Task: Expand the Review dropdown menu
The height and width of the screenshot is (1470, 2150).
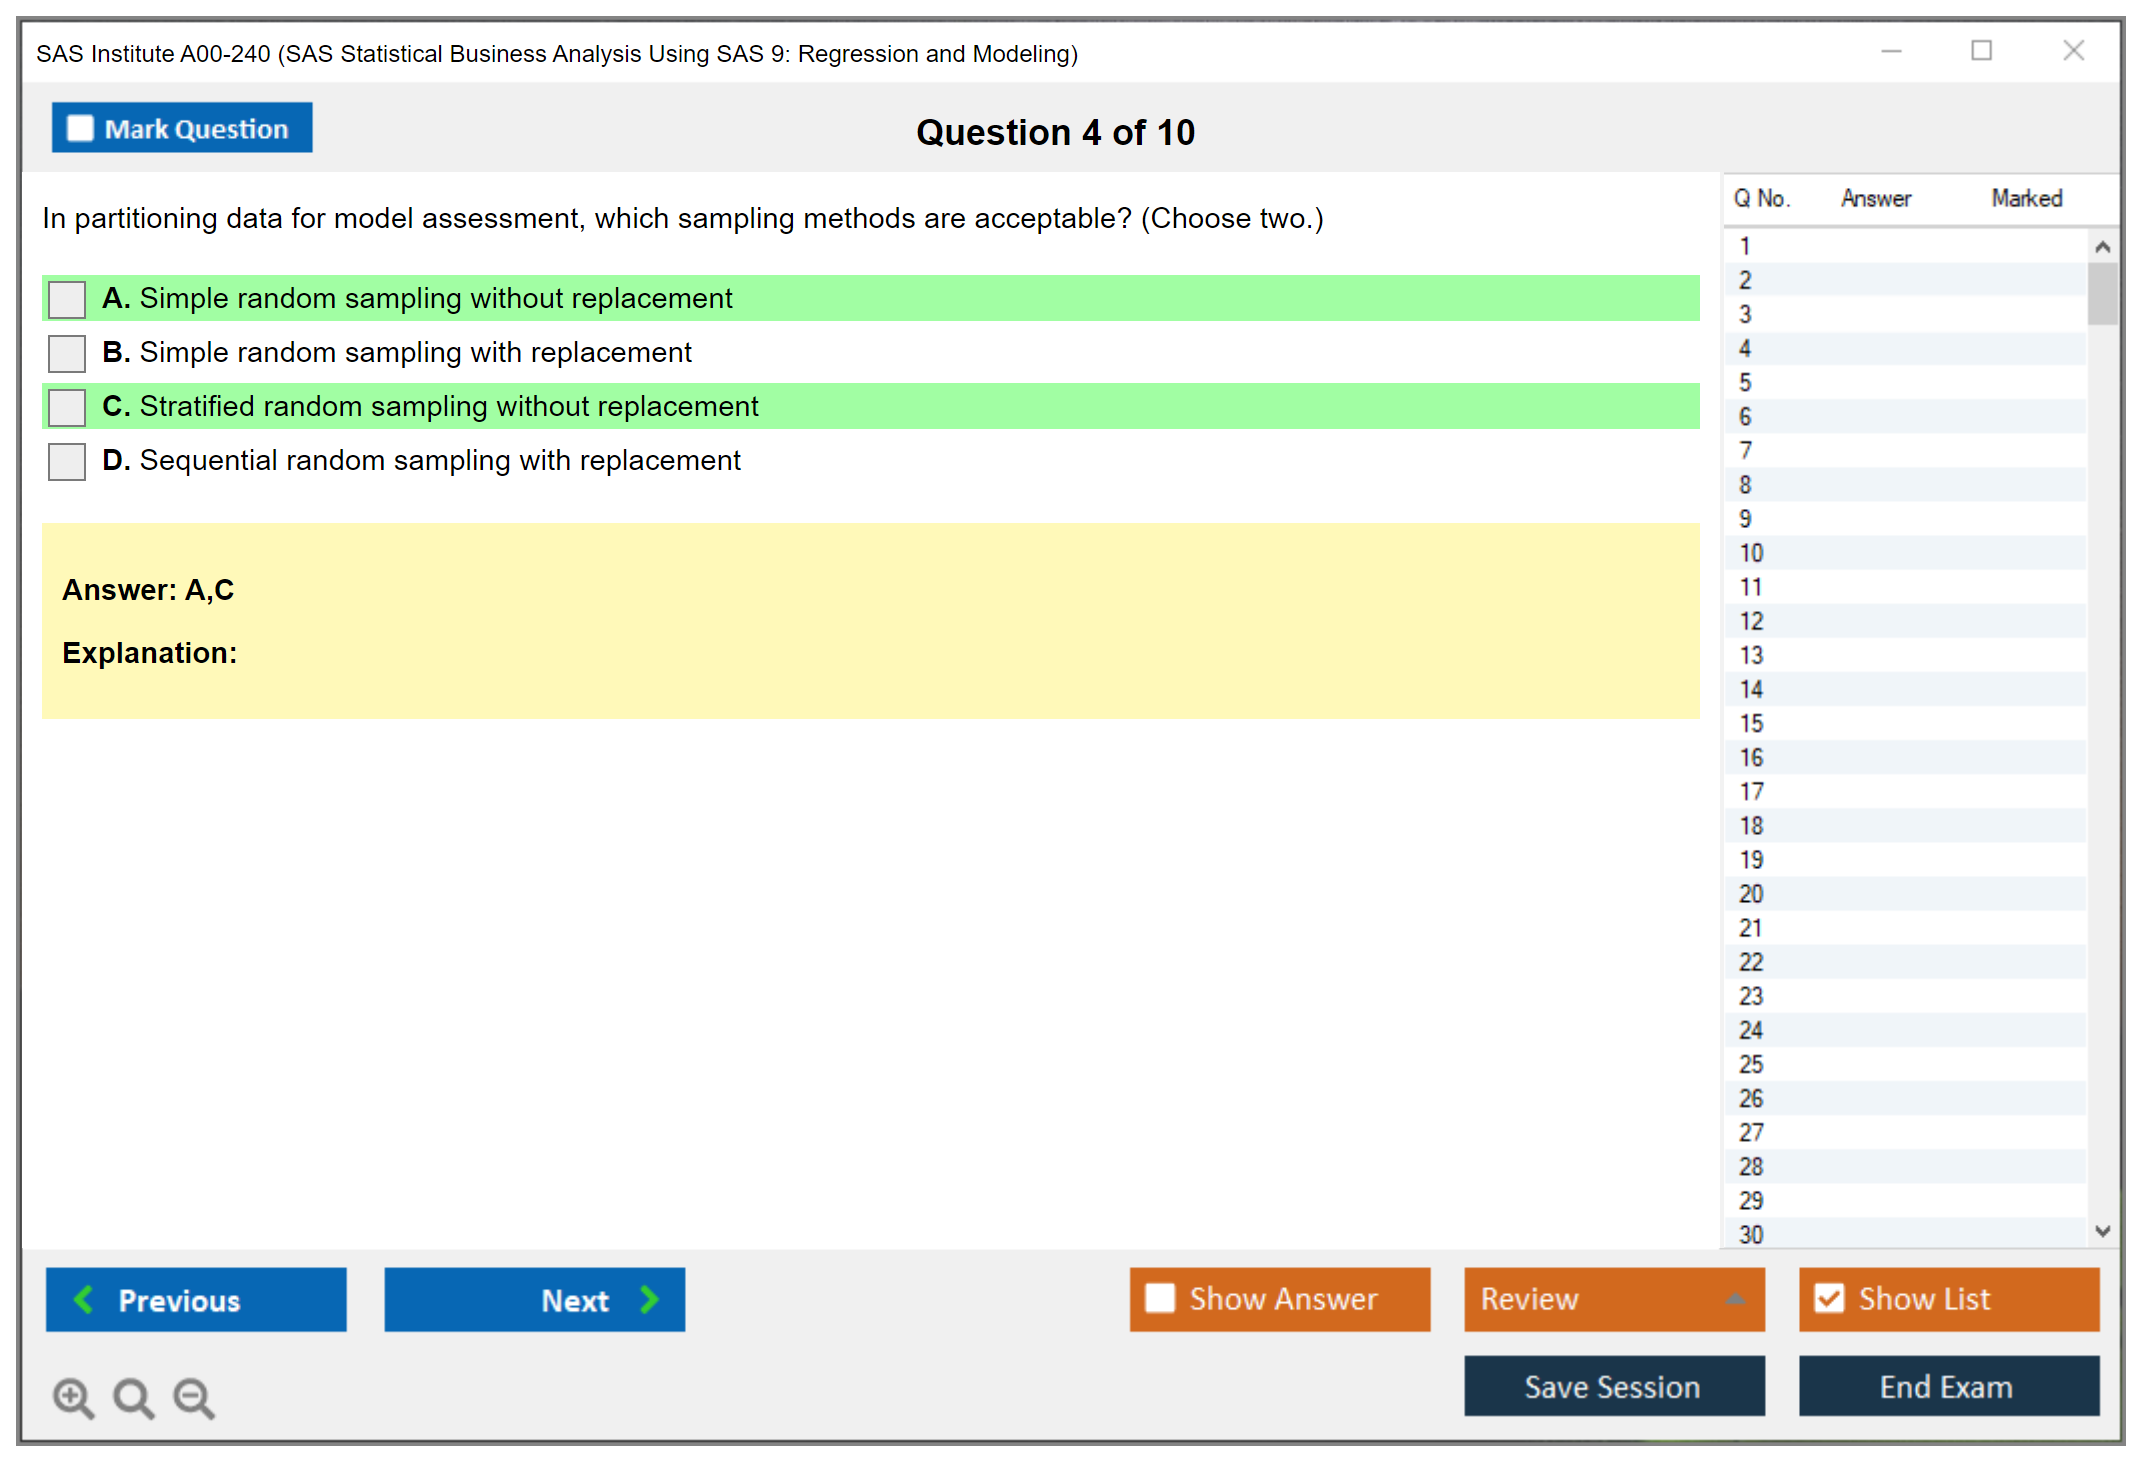Action: tap(1735, 1299)
